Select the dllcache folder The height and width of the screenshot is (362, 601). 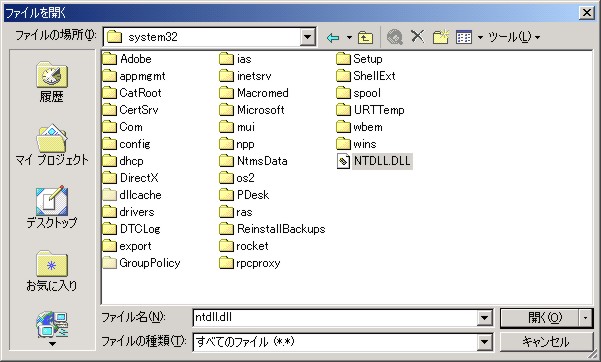132,195
